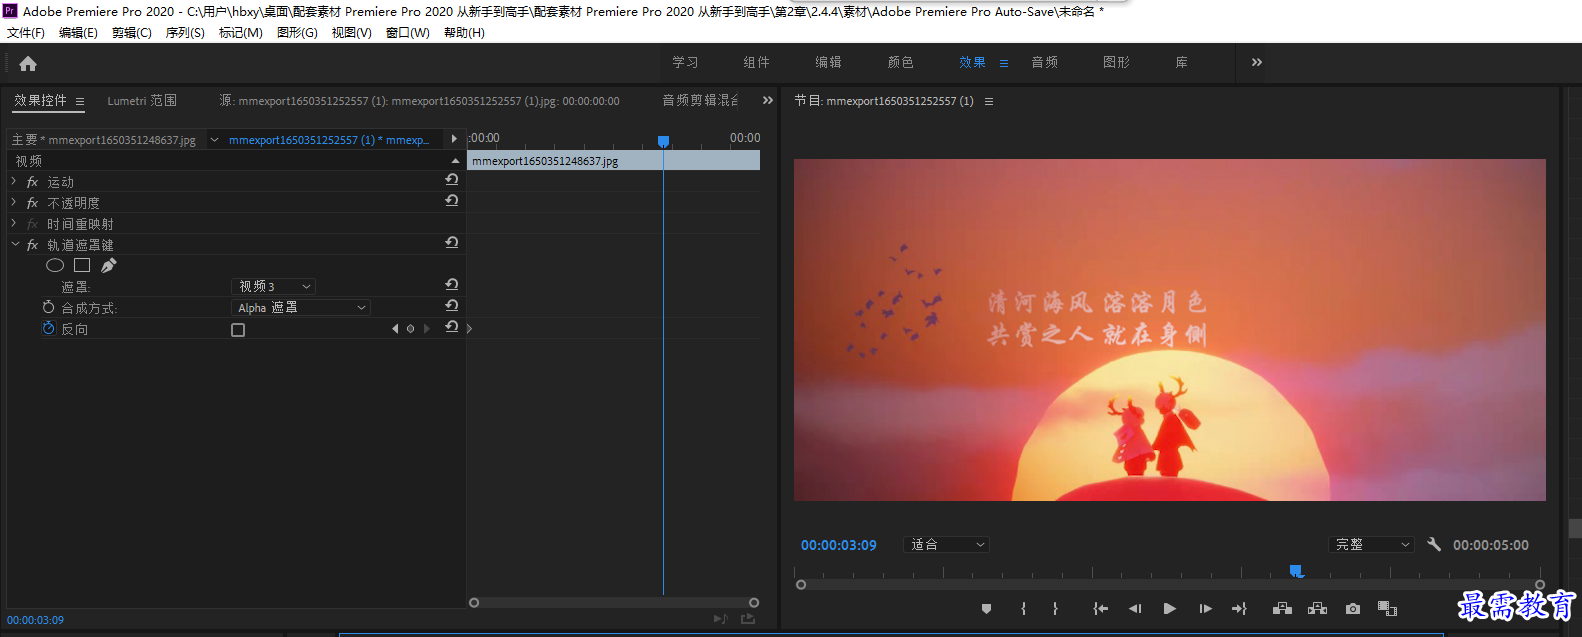Add marker in program monitor
1582x637 pixels.
[x=986, y=608]
